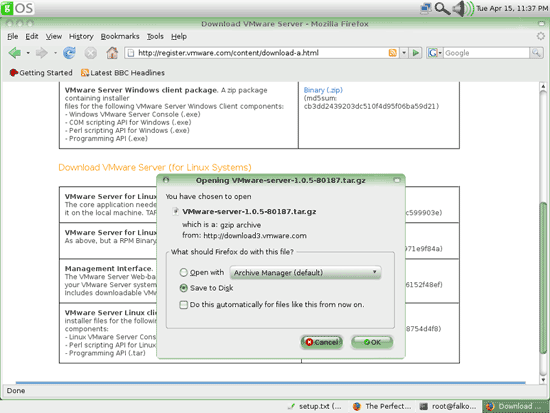The image size is (550, 413).
Task: Click the URL address field
Action: pos(261,53)
